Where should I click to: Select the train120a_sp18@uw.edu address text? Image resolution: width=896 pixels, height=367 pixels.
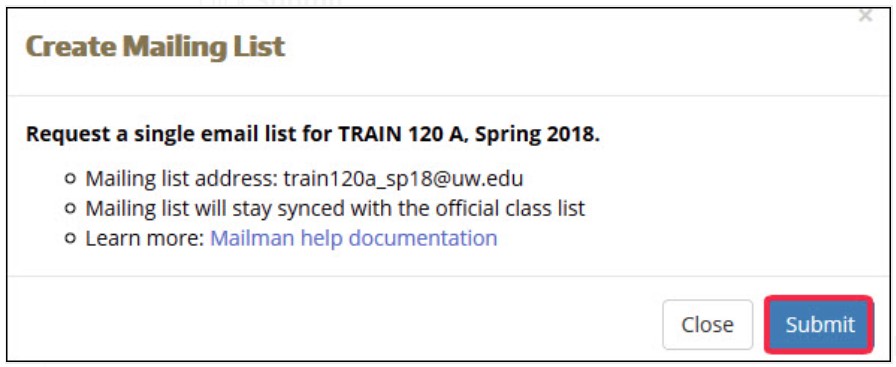tap(403, 179)
